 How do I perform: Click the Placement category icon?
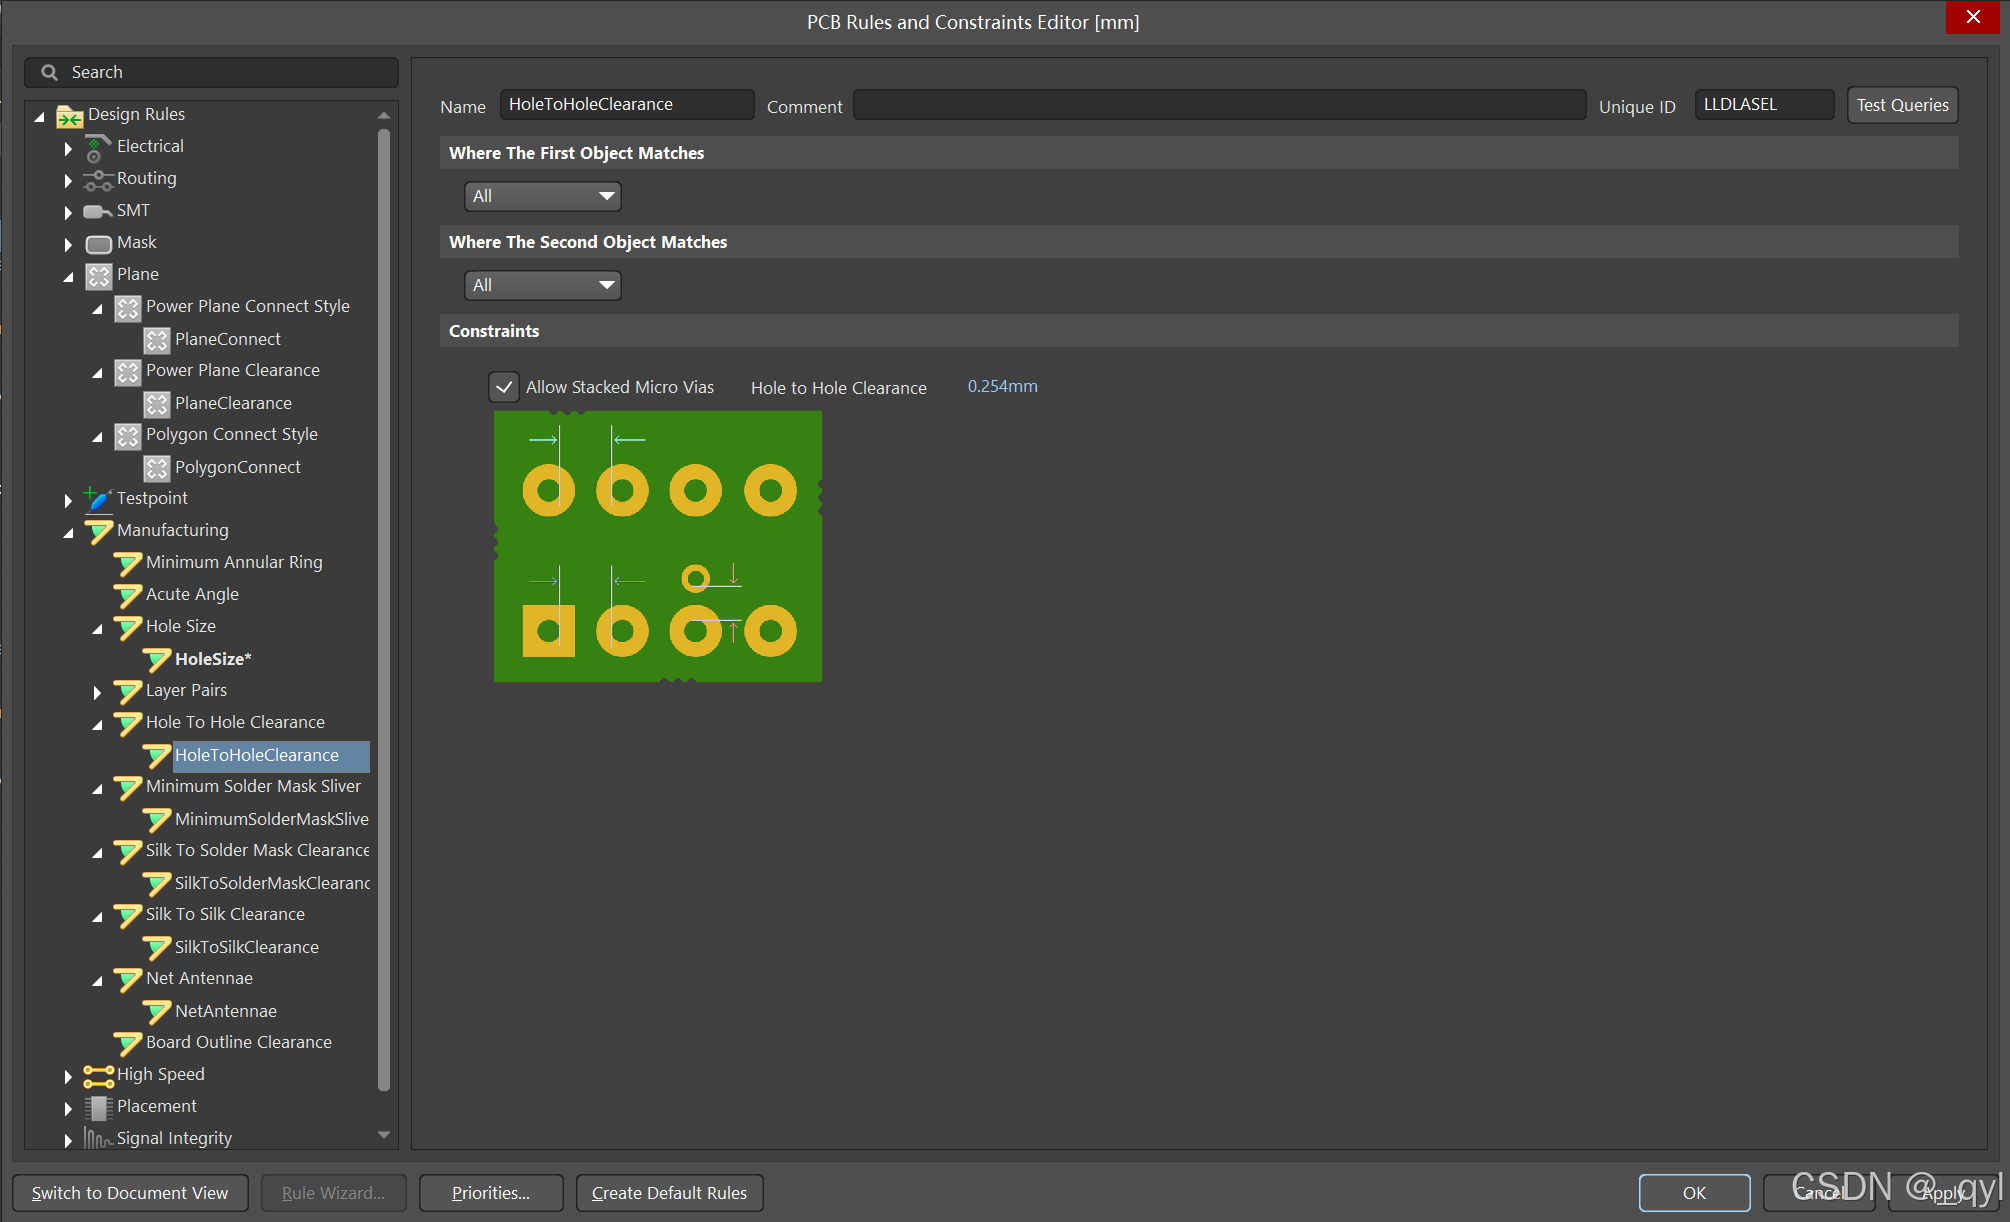pos(98,1108)
